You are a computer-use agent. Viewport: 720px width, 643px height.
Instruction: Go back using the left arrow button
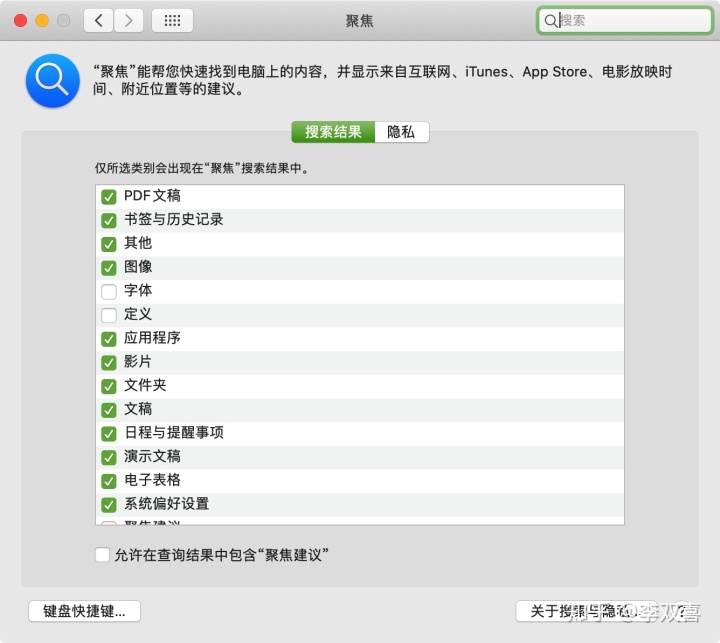[98, 21]
